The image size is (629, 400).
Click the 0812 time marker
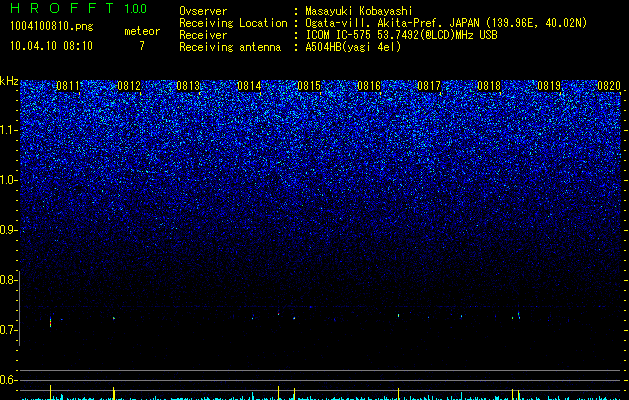click(x=129, y=86)
